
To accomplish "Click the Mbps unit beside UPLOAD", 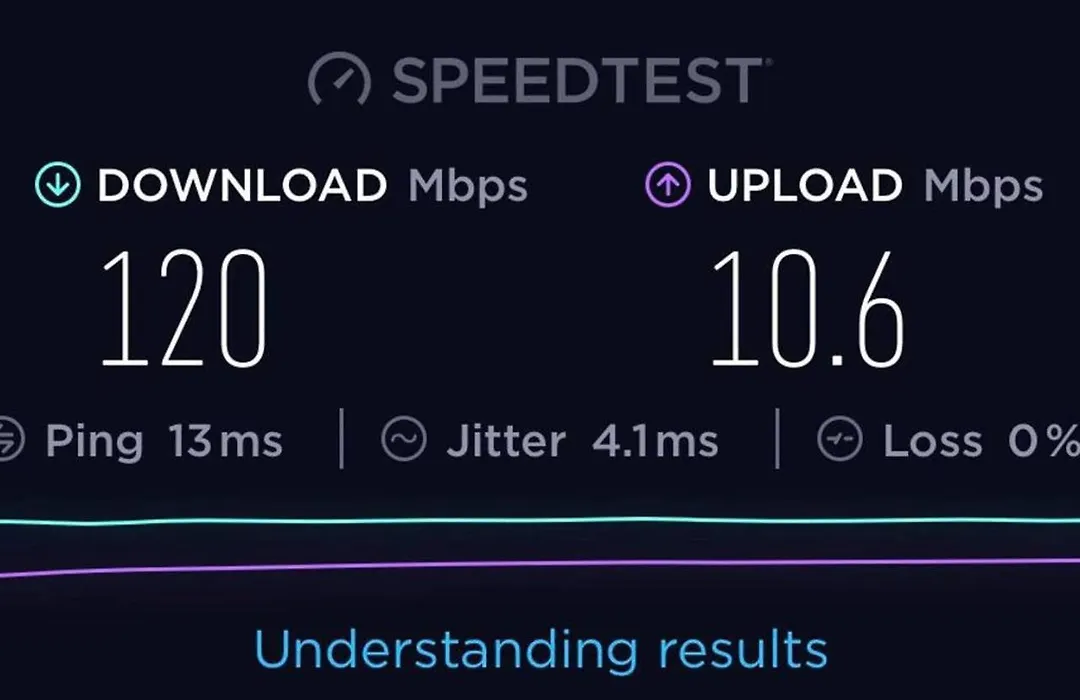I will pyautogui.click(x=983, y=187).
